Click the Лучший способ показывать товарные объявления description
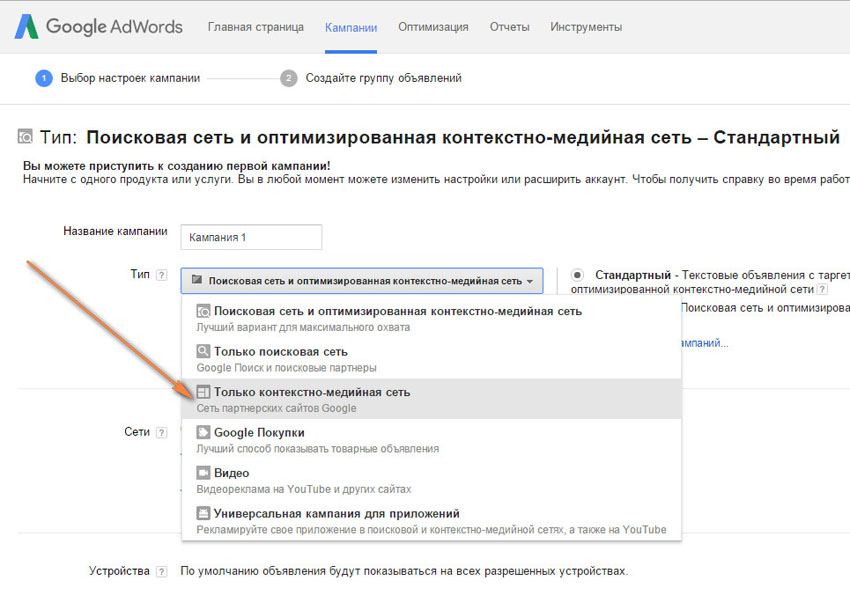 pos(318,449)
